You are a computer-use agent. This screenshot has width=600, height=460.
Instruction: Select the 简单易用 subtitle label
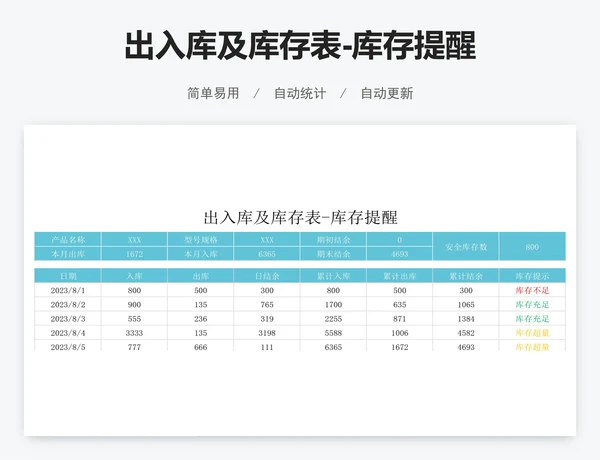(213, 93)
